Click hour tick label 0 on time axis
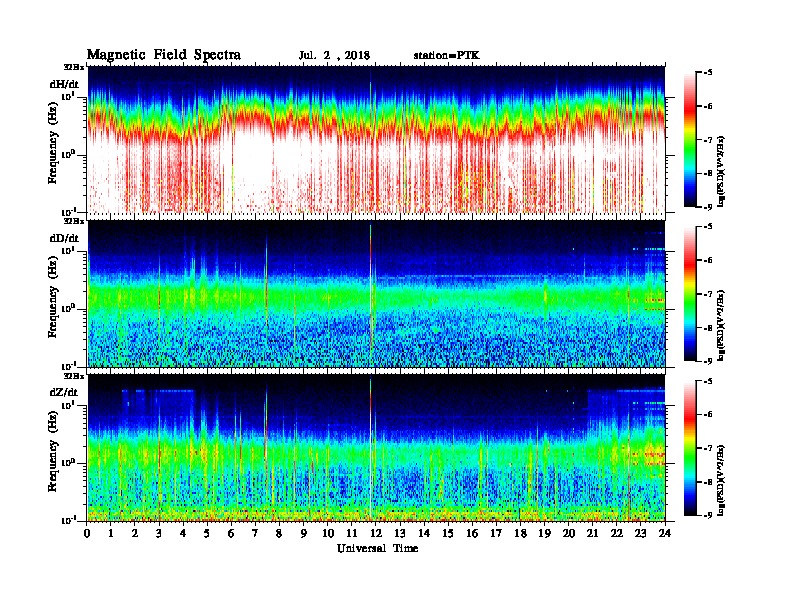The width and height of the screenshot is (792, 612). (87, 533)
